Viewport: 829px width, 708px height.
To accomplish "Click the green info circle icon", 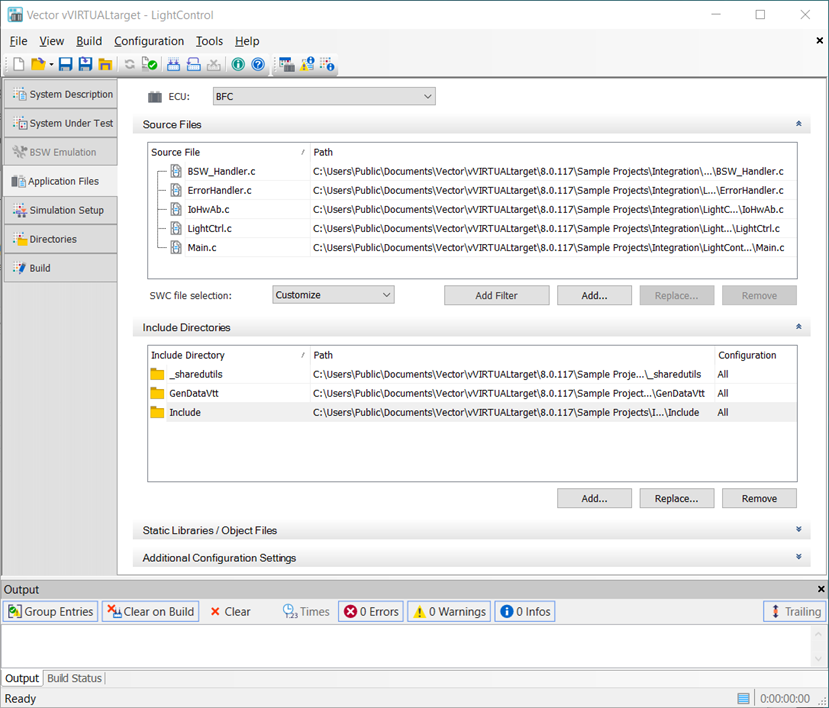I will [x=238, y=65].
